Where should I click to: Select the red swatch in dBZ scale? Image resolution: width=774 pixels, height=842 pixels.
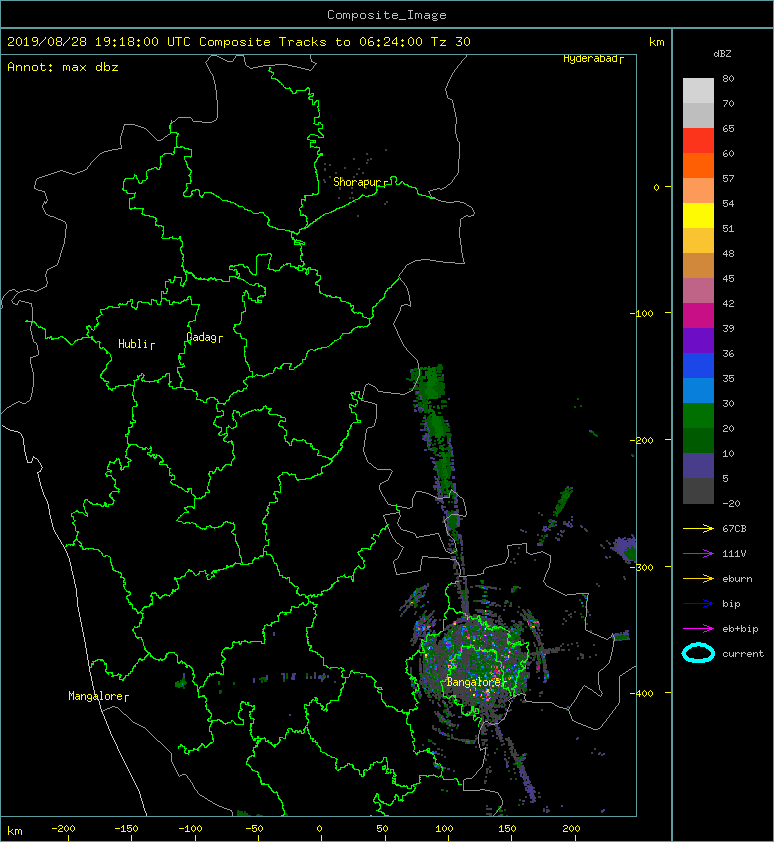click(x=698, y=141)
